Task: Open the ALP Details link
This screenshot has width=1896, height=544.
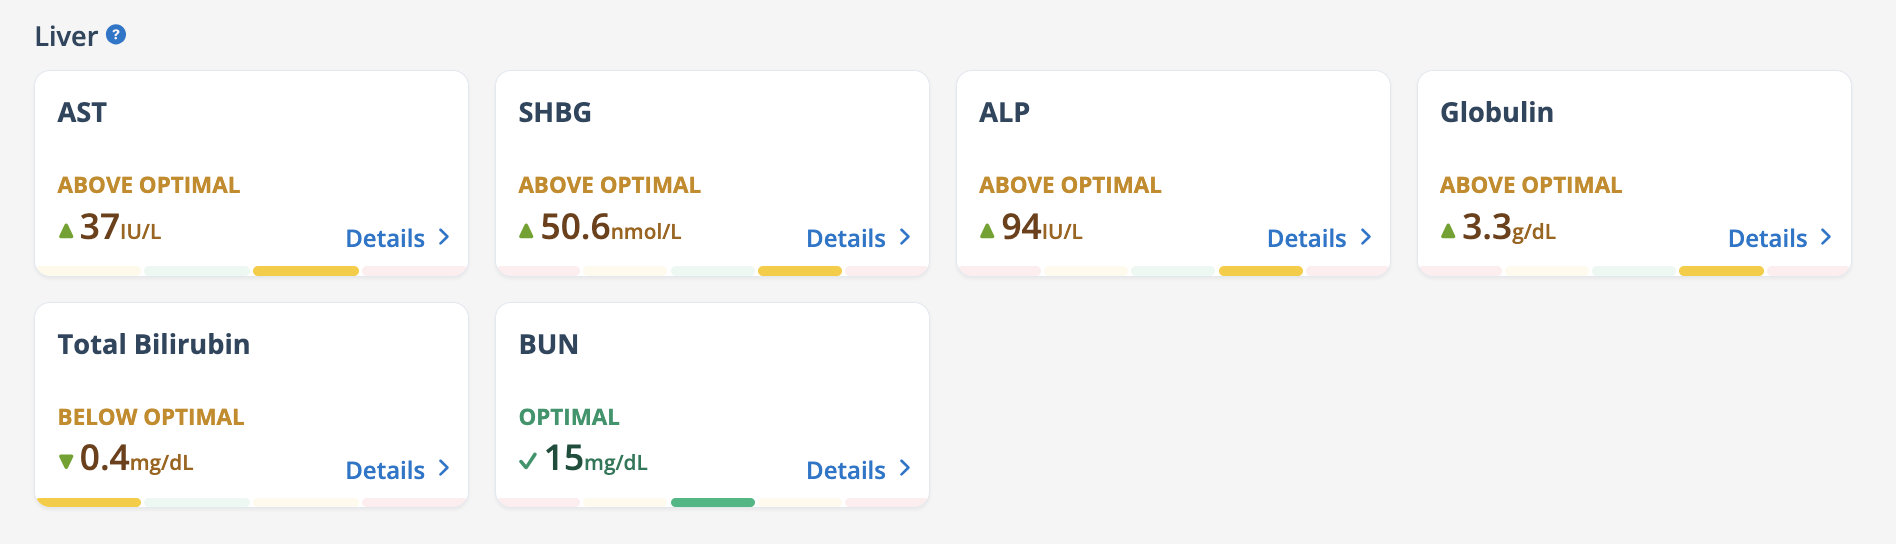Action: 1307,238
